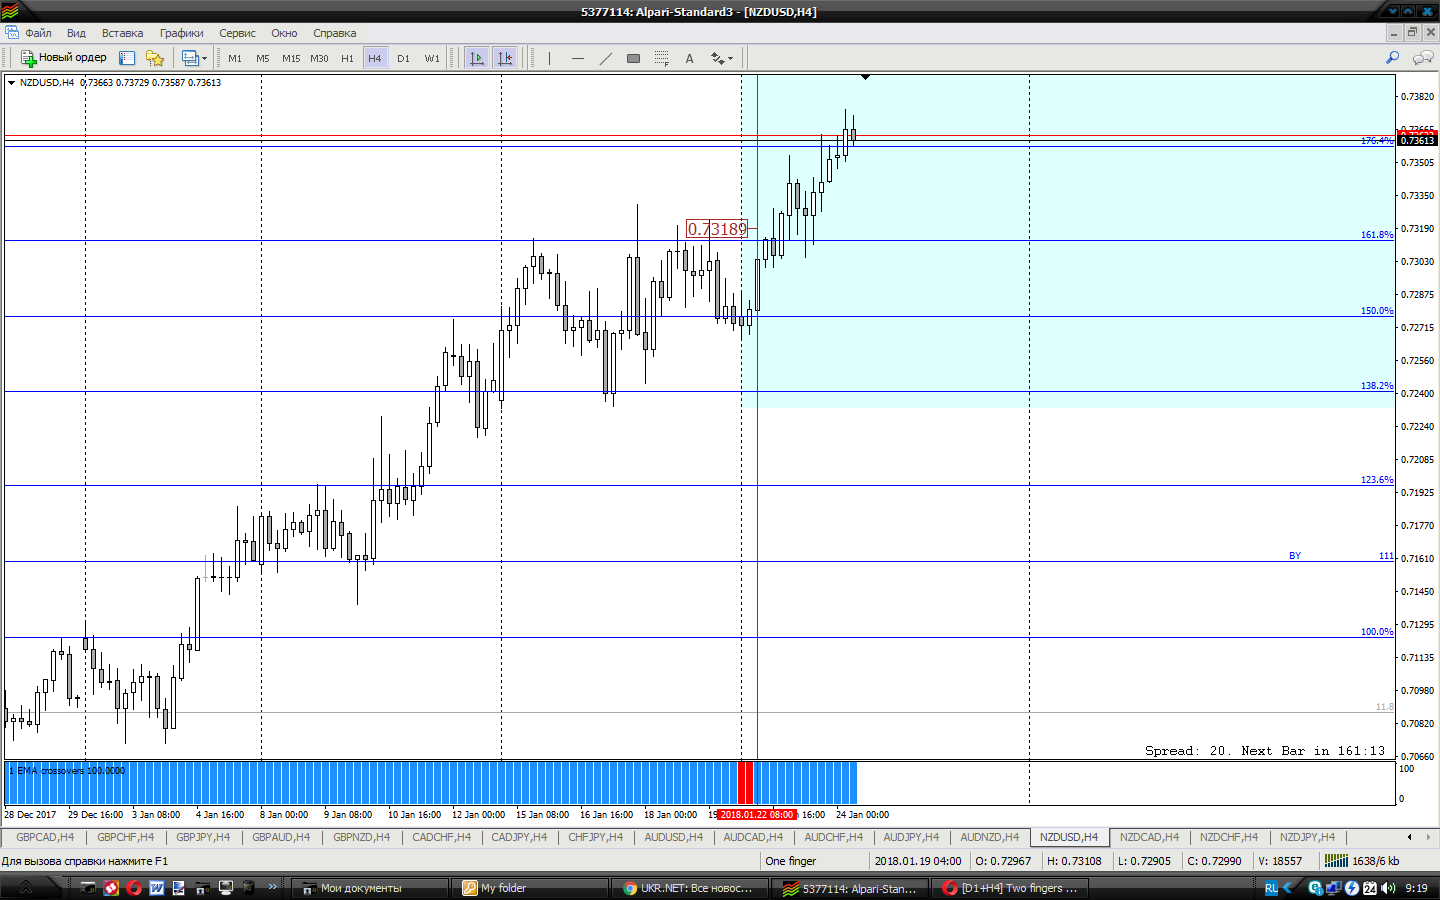Open the Окно menu

[284, 33]
